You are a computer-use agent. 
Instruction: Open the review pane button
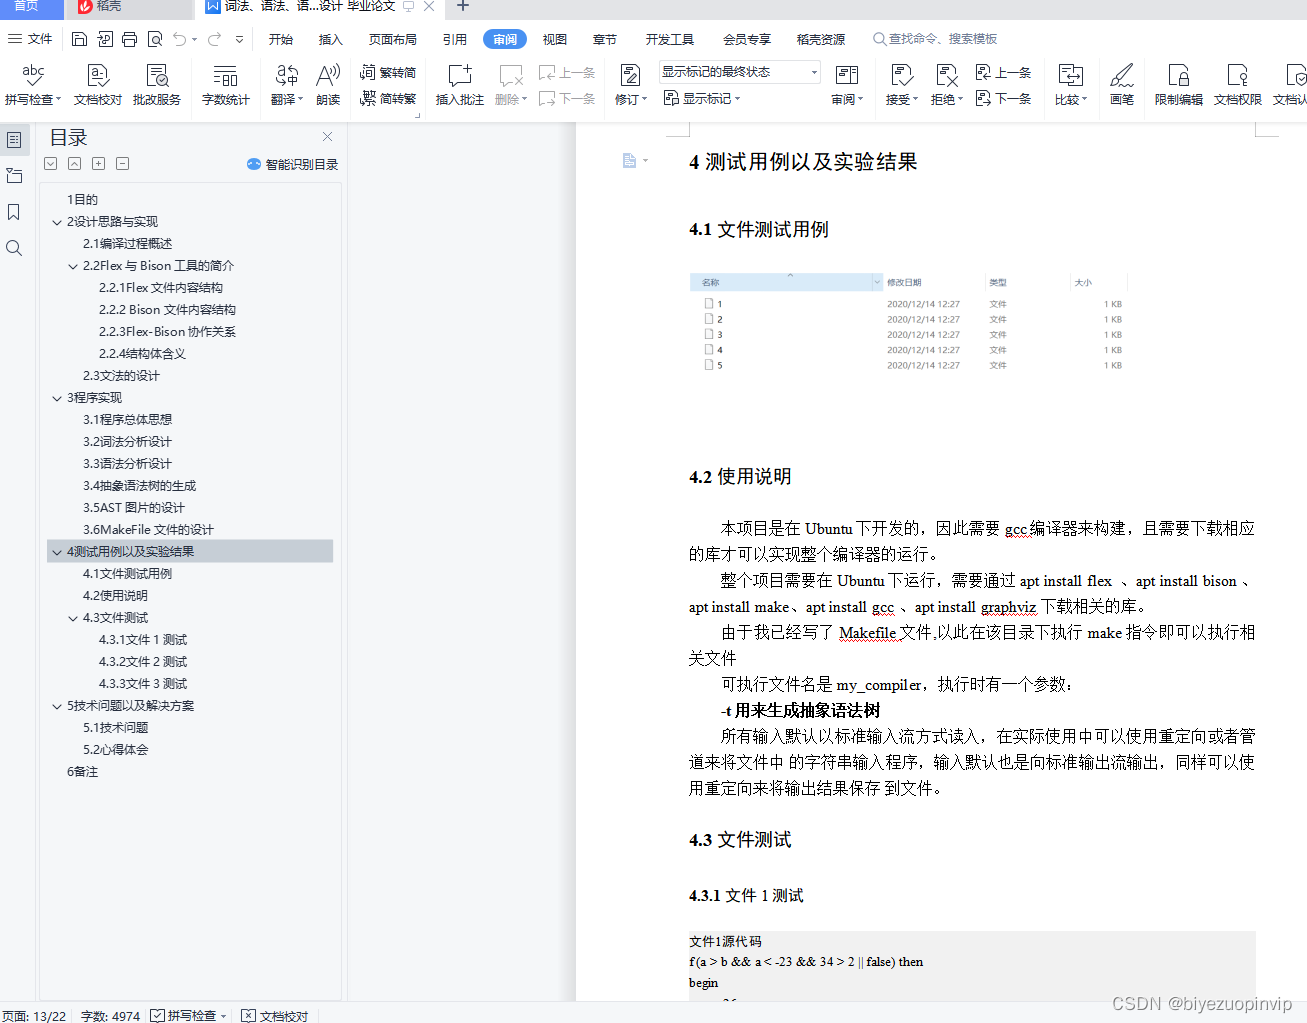(x=847, y=84)
